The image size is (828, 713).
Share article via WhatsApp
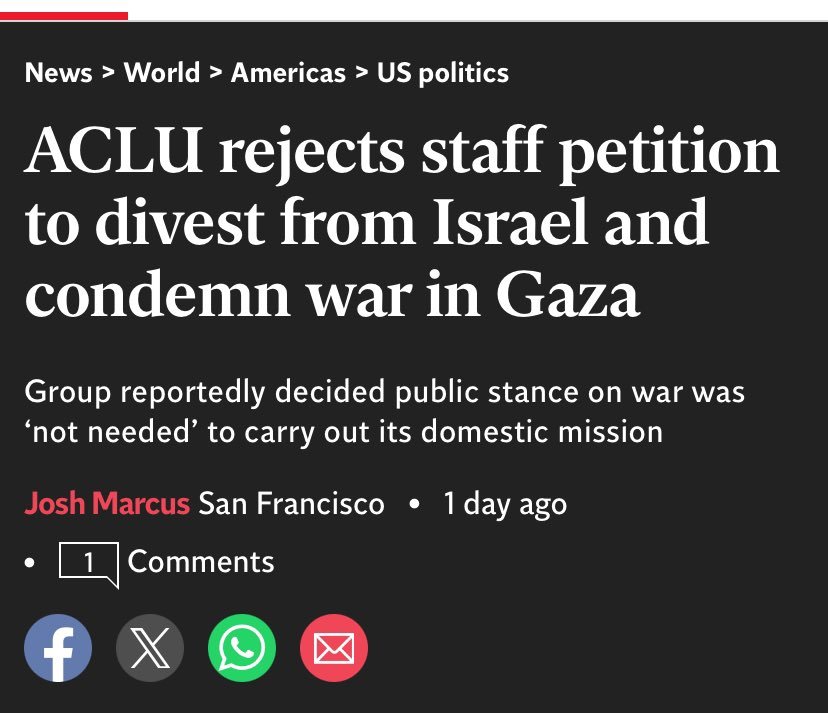coord(242,648)
